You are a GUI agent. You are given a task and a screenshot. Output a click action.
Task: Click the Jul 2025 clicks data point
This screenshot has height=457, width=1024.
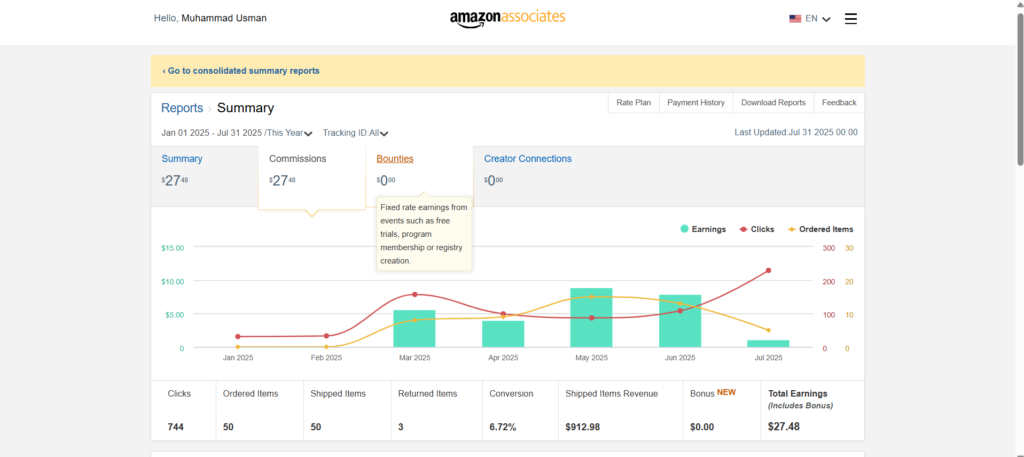click(768, 270)
